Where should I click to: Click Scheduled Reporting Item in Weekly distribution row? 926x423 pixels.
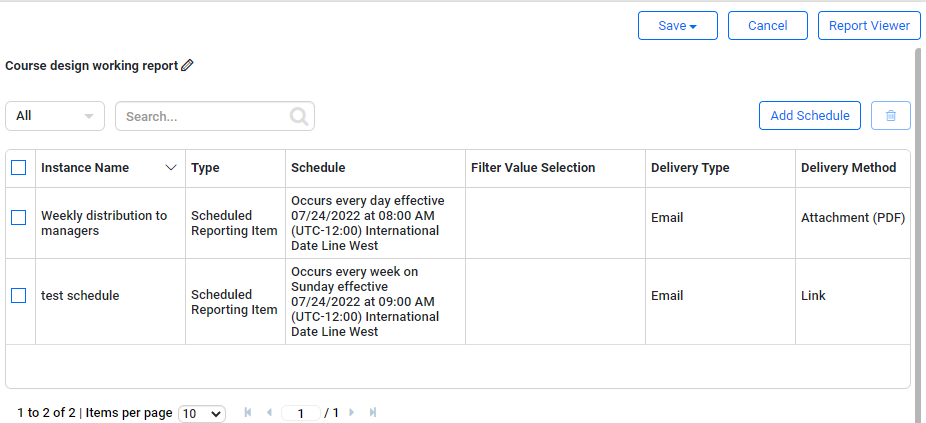click(x=235, y=223)
